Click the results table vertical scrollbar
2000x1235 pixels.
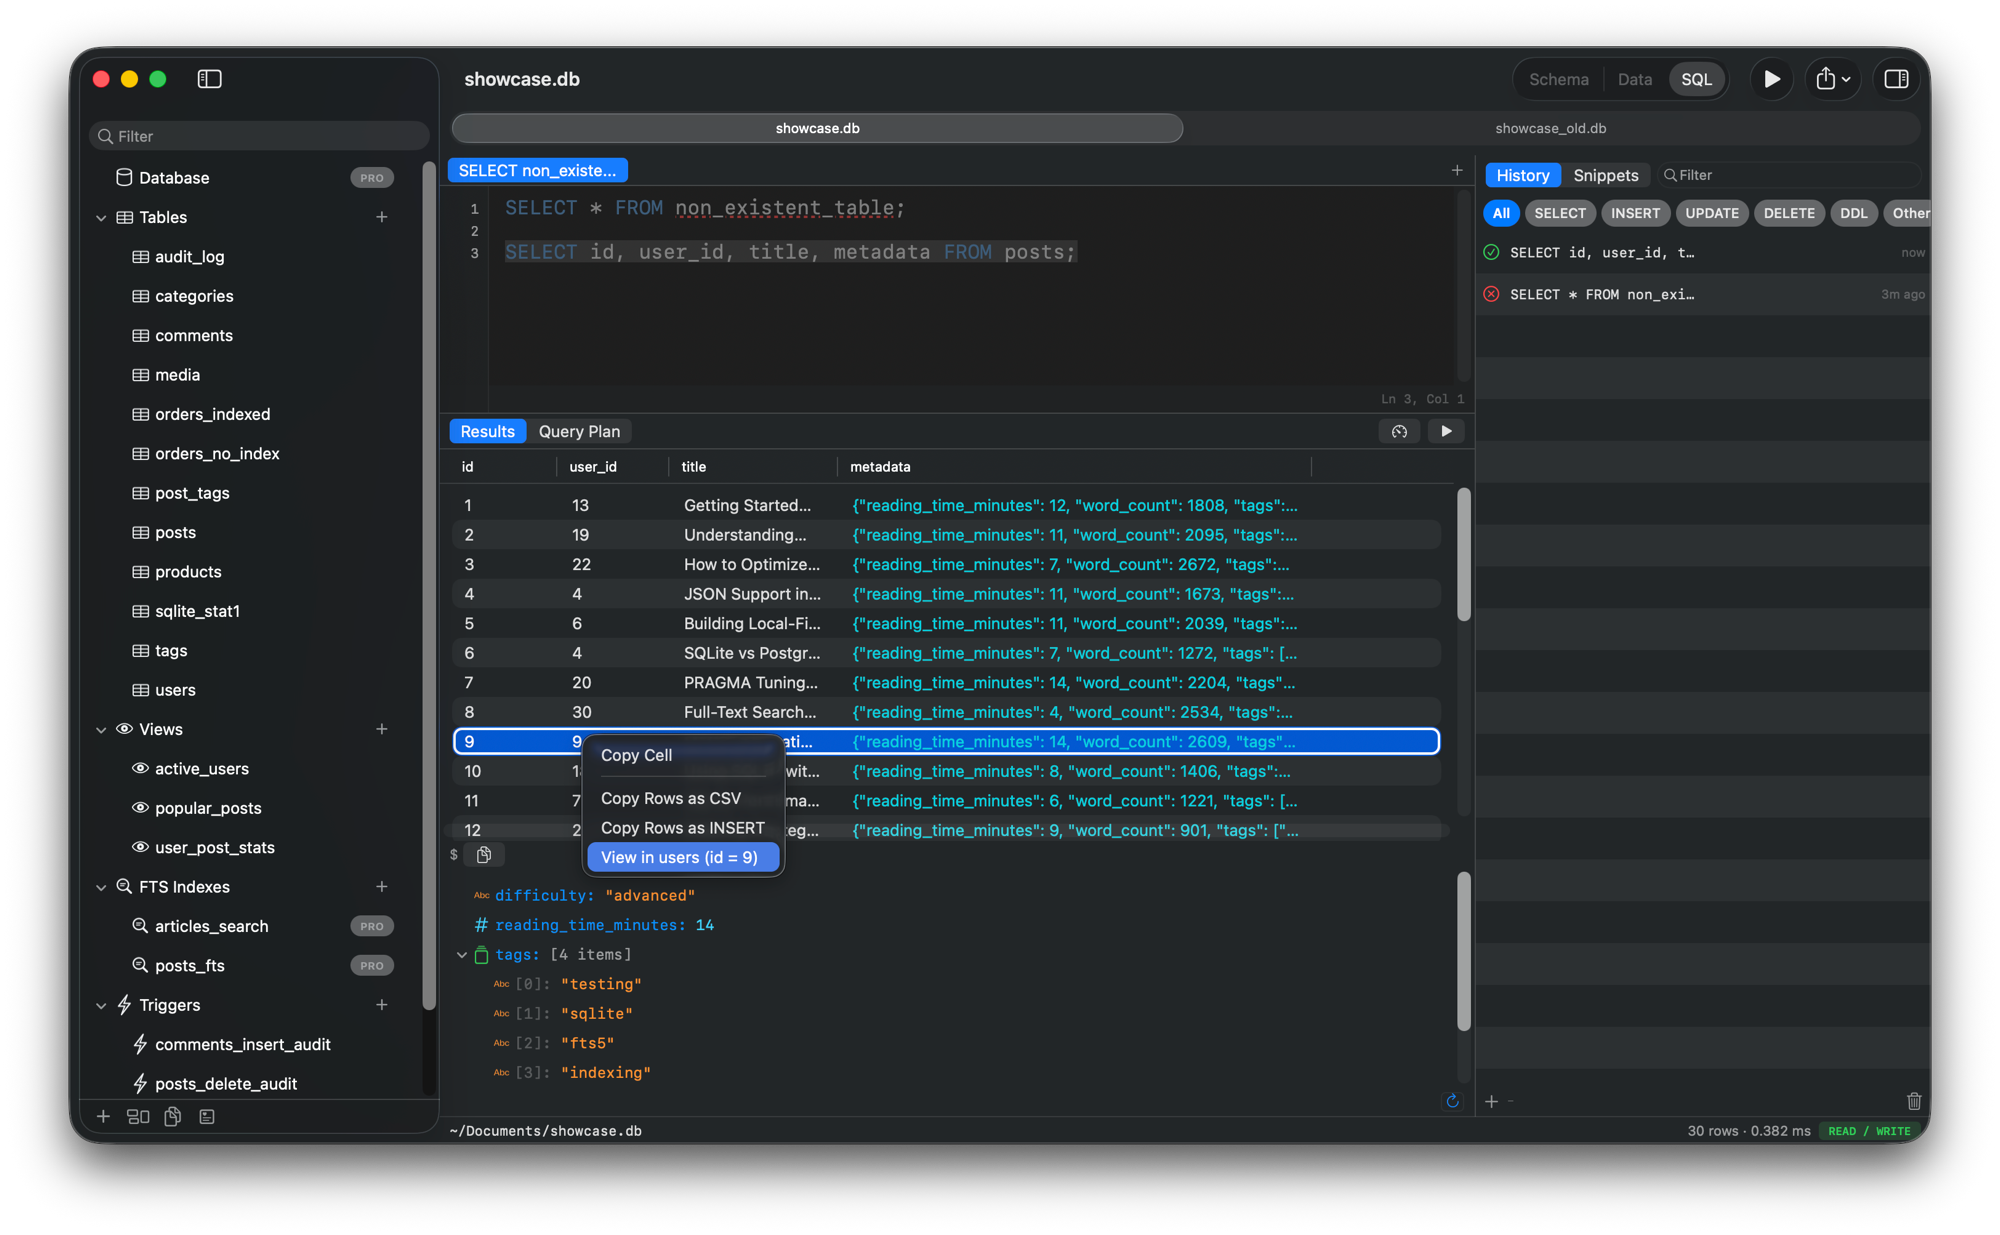(x=1463, y=555)
